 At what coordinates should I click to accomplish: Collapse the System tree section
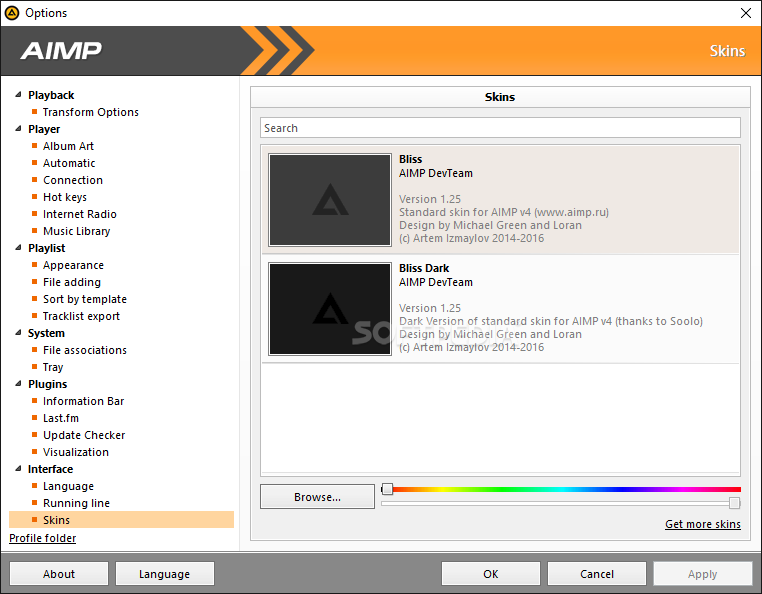18,333
